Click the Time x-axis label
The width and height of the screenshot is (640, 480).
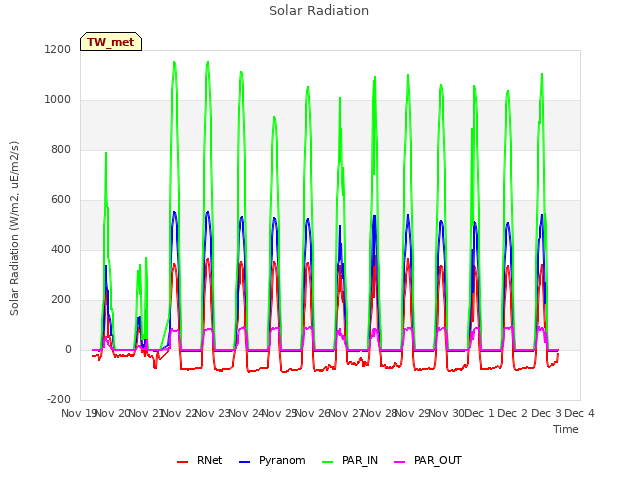tap(566, 429)
